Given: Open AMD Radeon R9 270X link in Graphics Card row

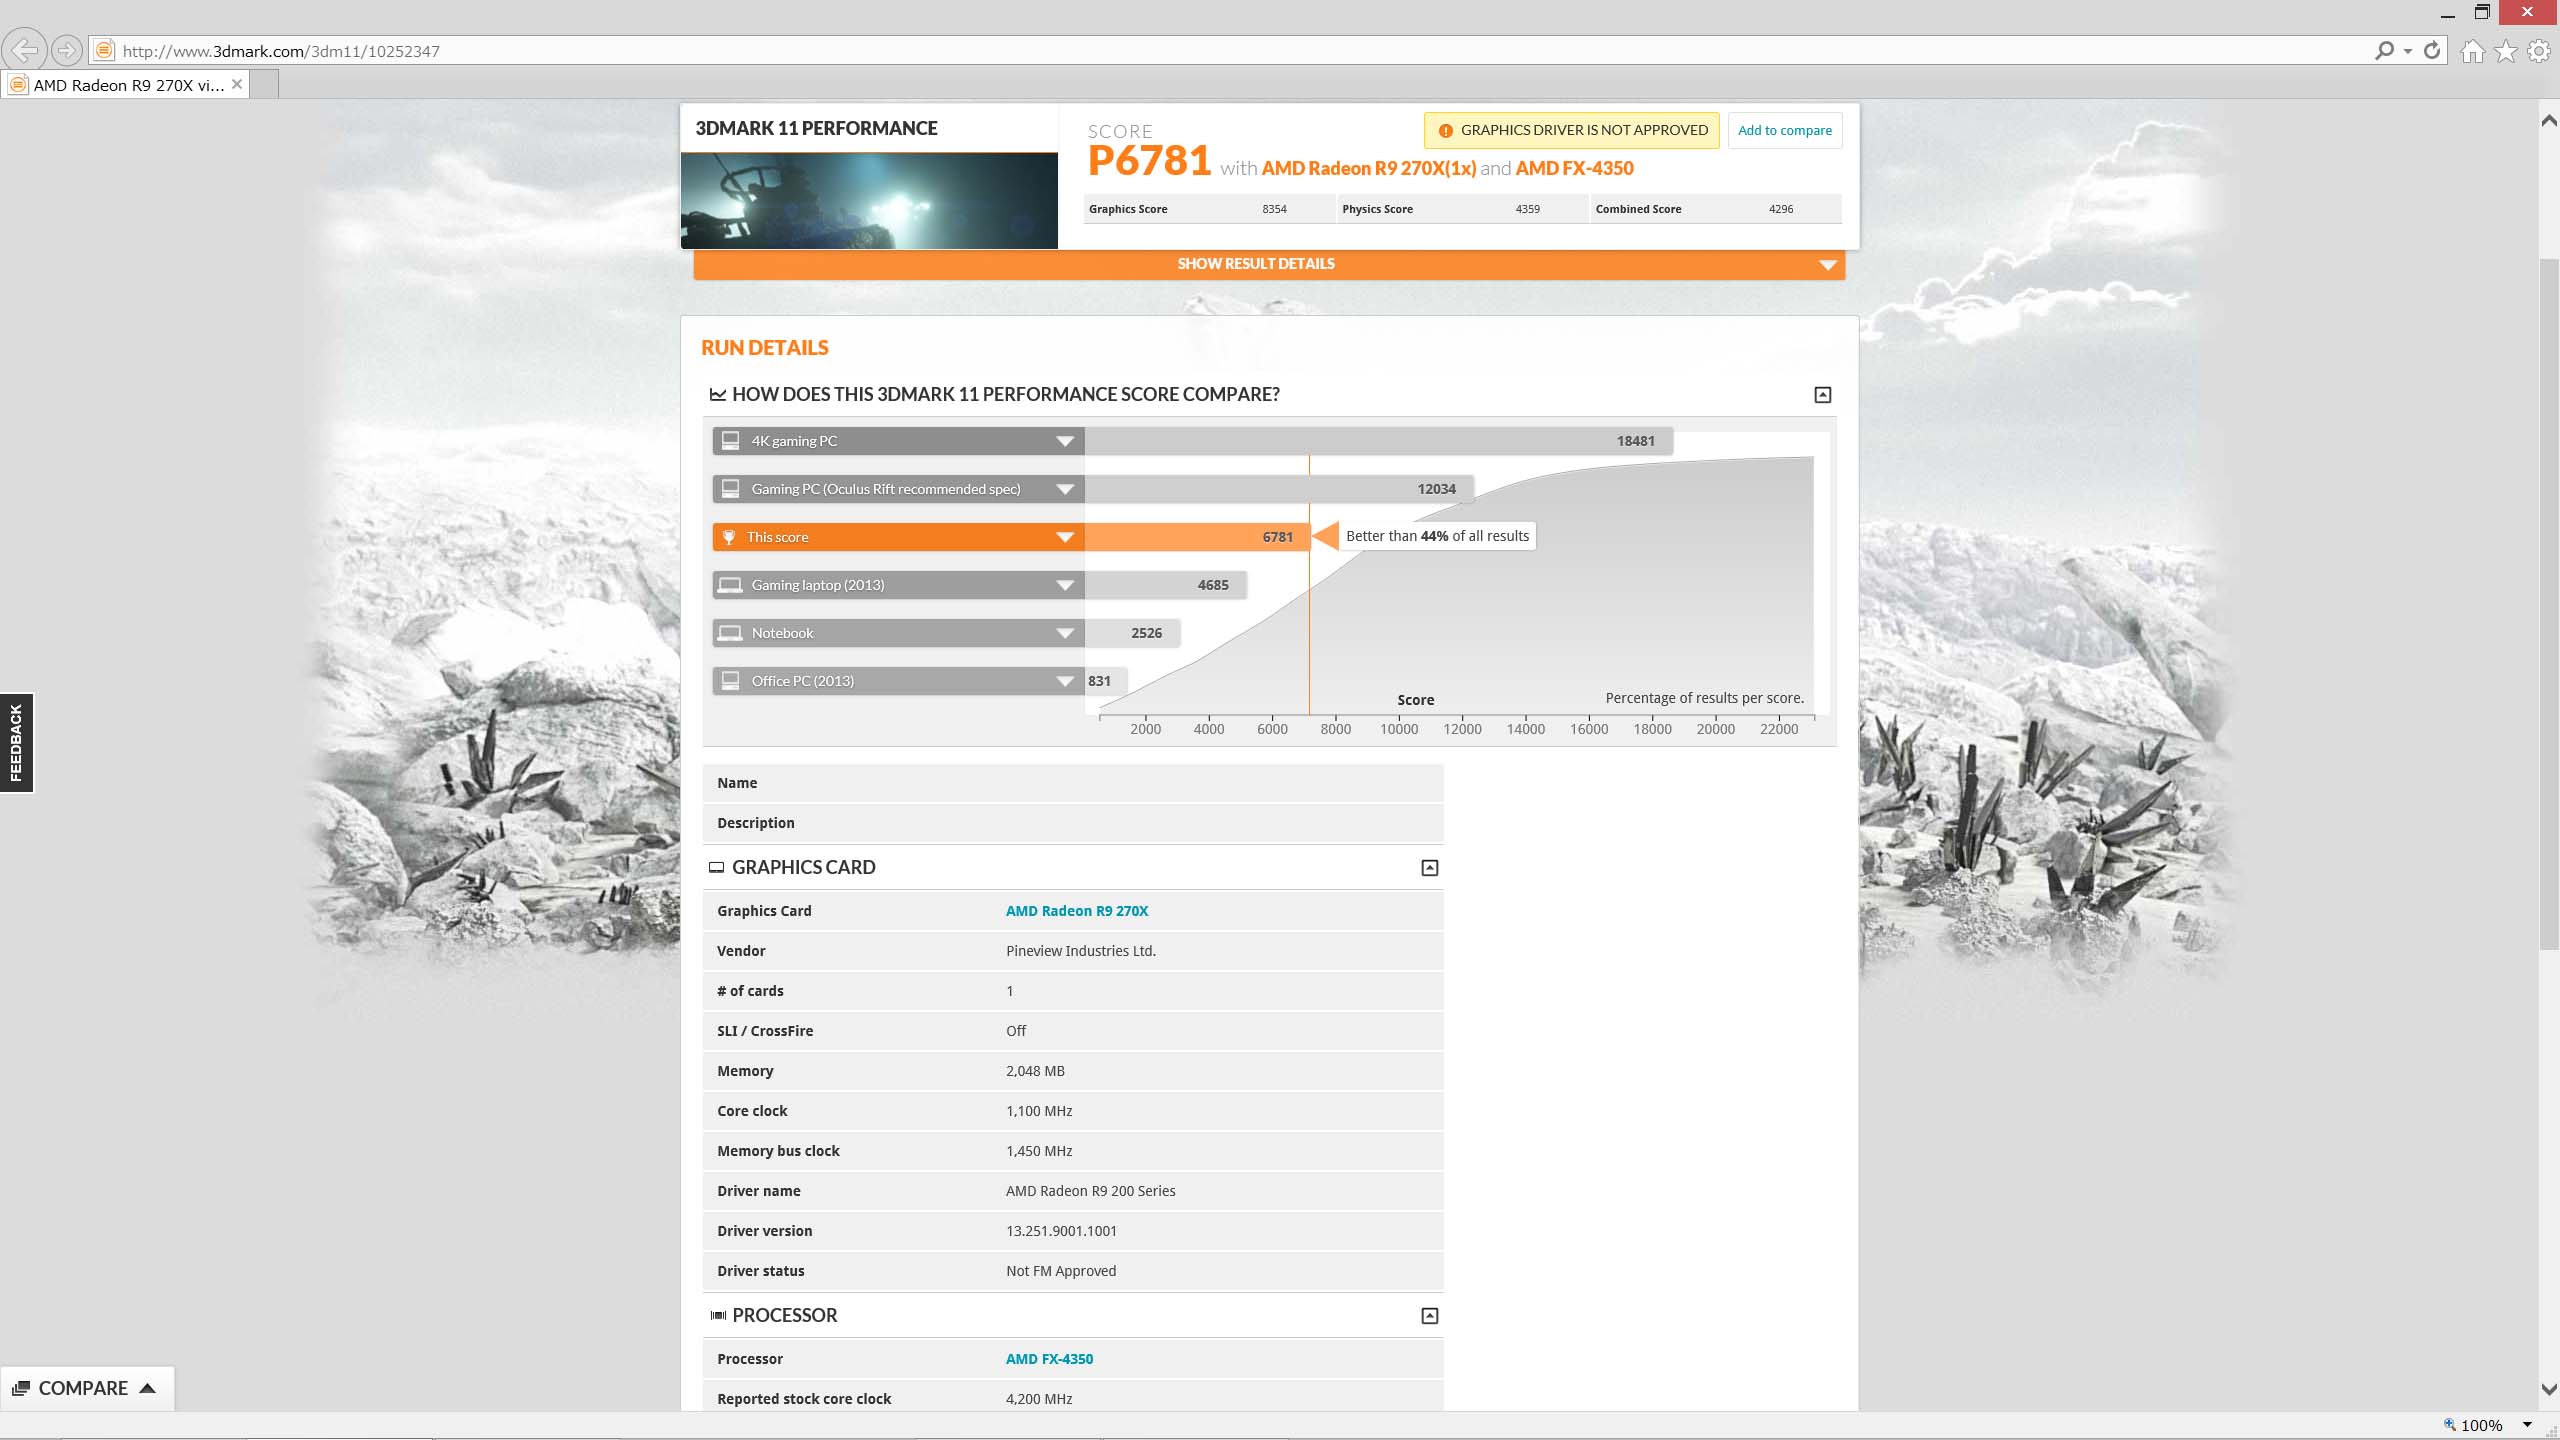Looking at the screenshot, I should [x=1077, y=911].
